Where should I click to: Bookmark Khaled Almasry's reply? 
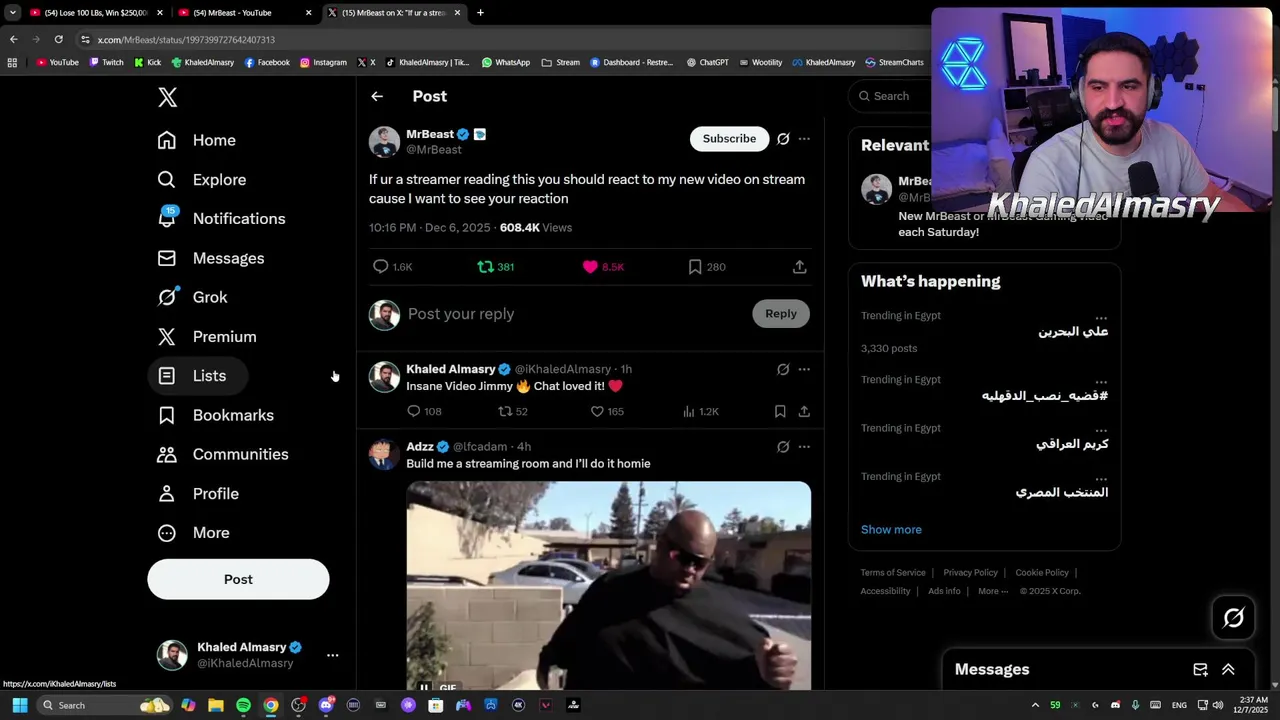click(x=780, y=411)
